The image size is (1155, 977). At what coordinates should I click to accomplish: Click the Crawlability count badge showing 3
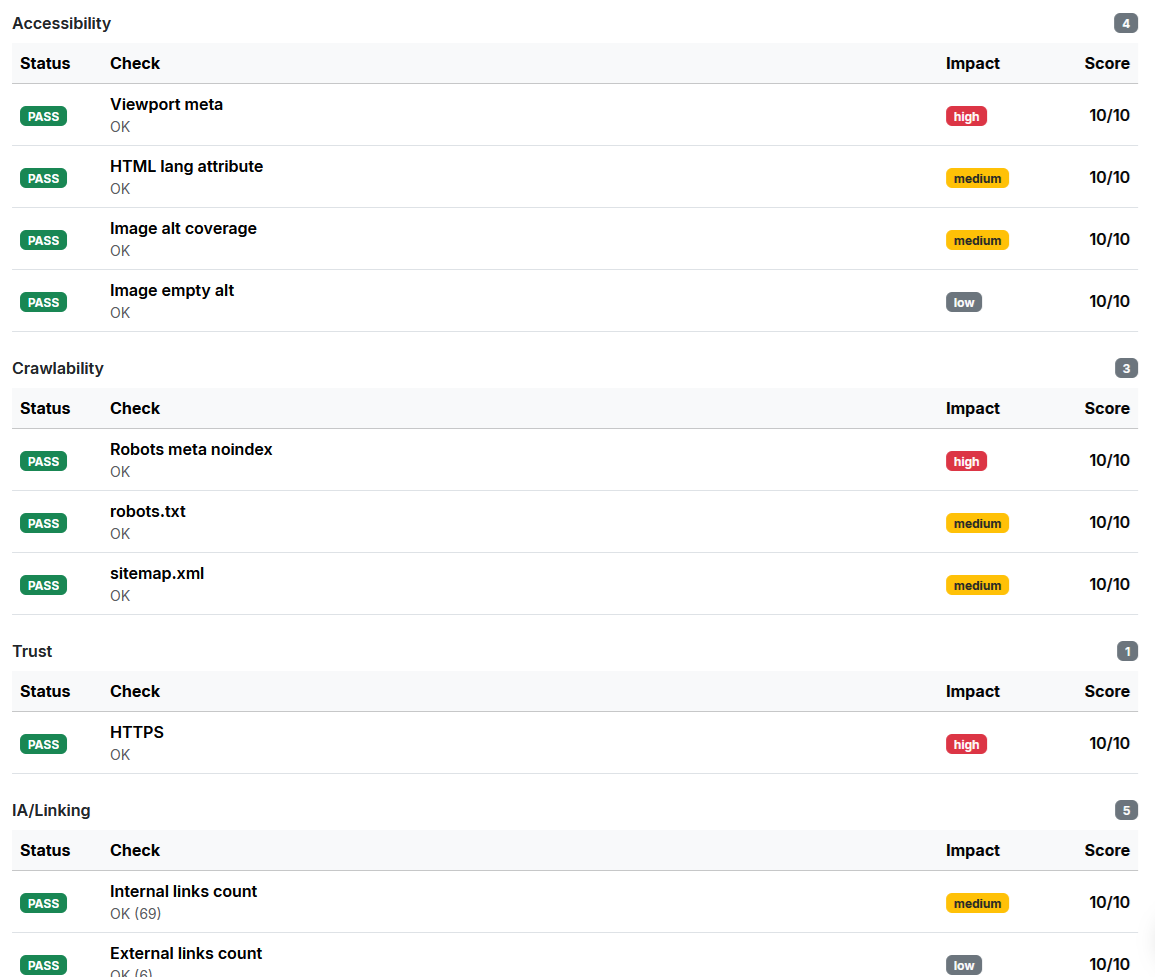[x=1126, y=369]
